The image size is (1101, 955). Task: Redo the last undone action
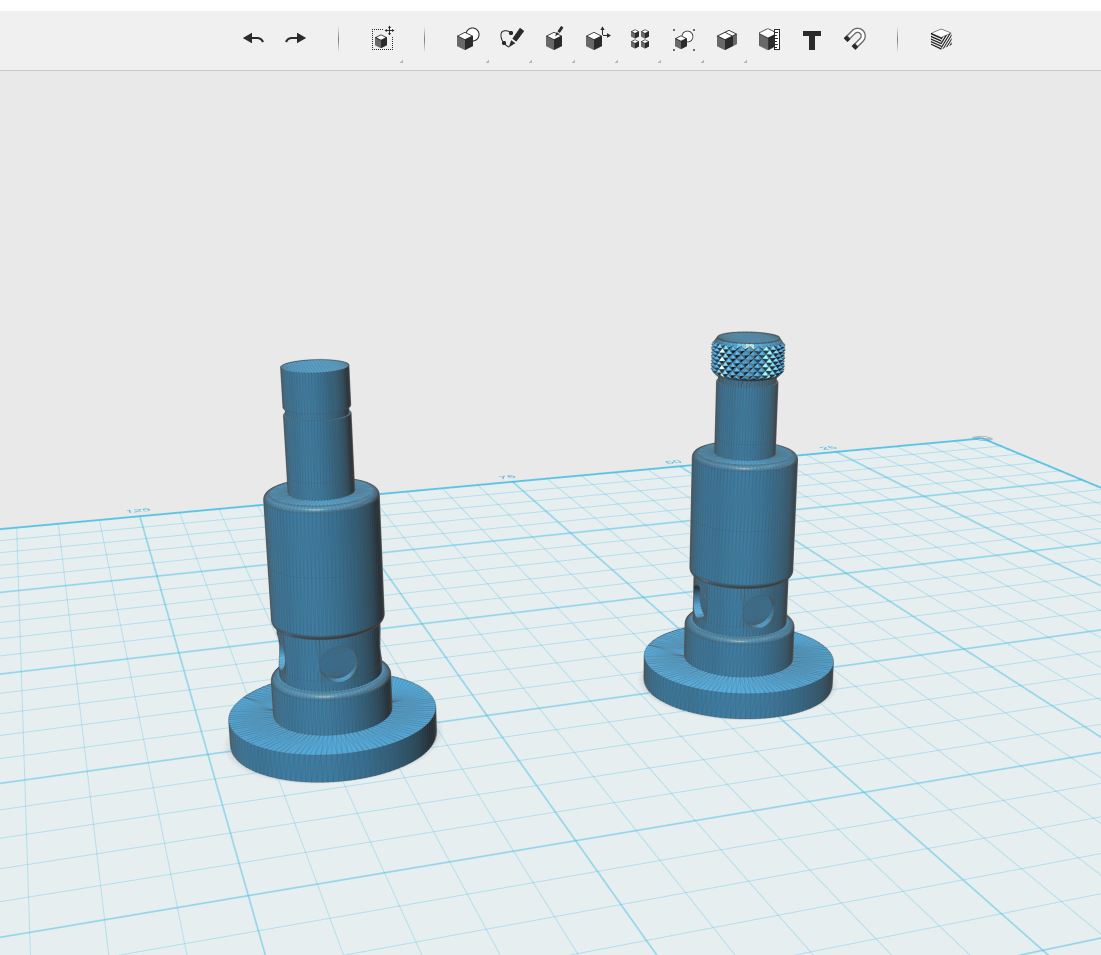[x=295, y=39]
